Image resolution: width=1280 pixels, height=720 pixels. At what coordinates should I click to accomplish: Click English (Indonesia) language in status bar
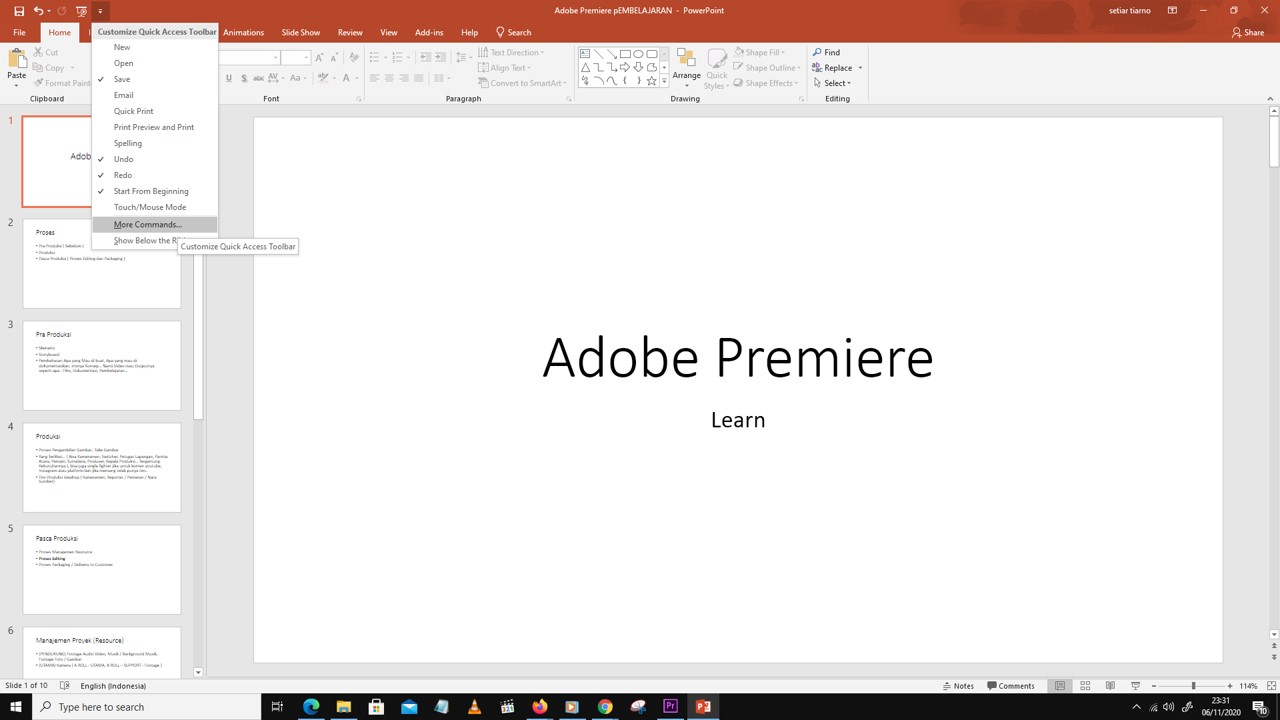[113, 686]
